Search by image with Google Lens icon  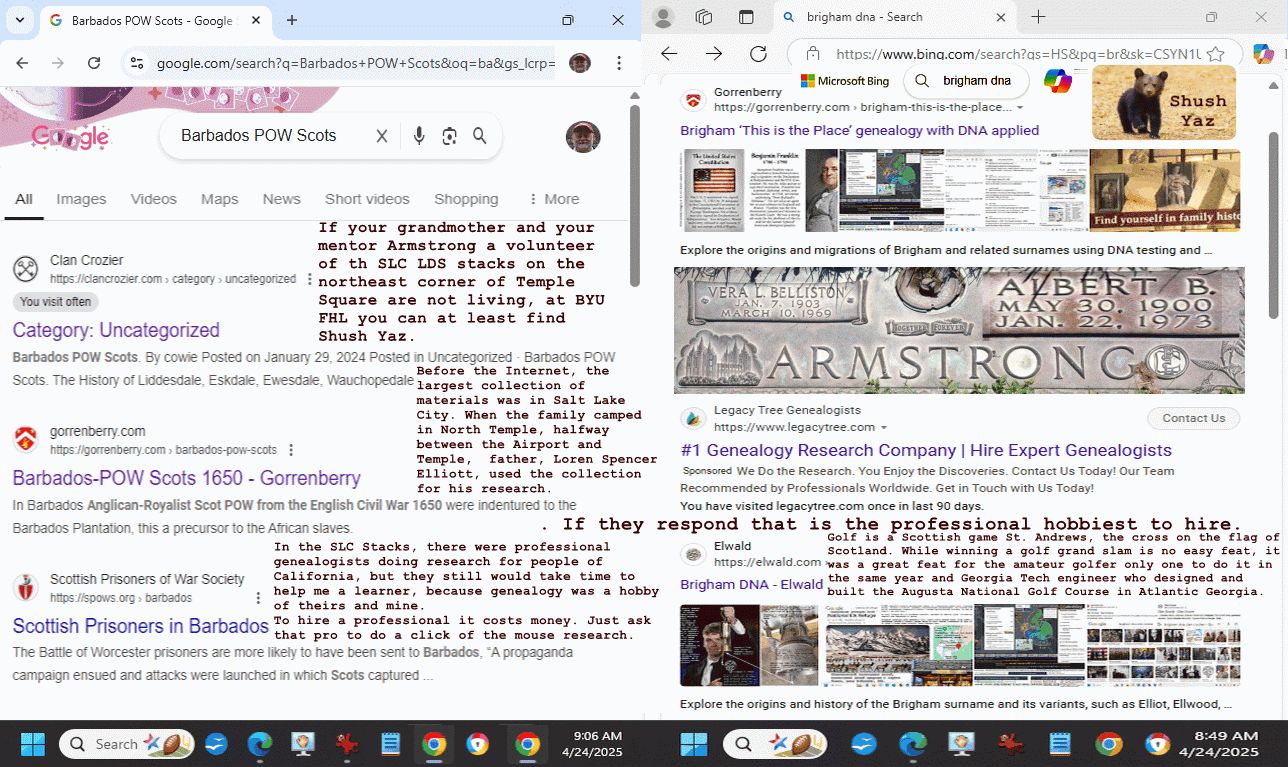[x=449, y=136]
